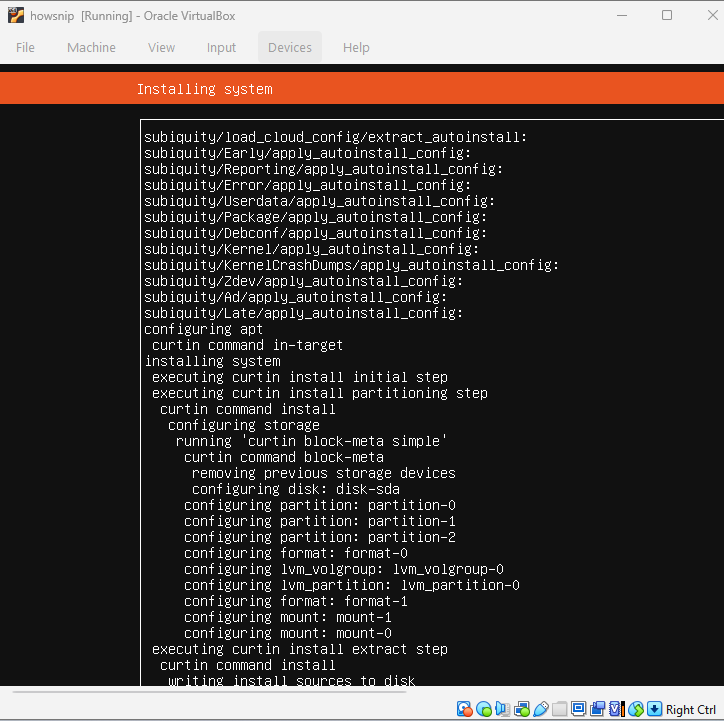Click 'curtin command in-target' log line
Image resolution: width=724 pixels, height=721 pixels.
247,345
